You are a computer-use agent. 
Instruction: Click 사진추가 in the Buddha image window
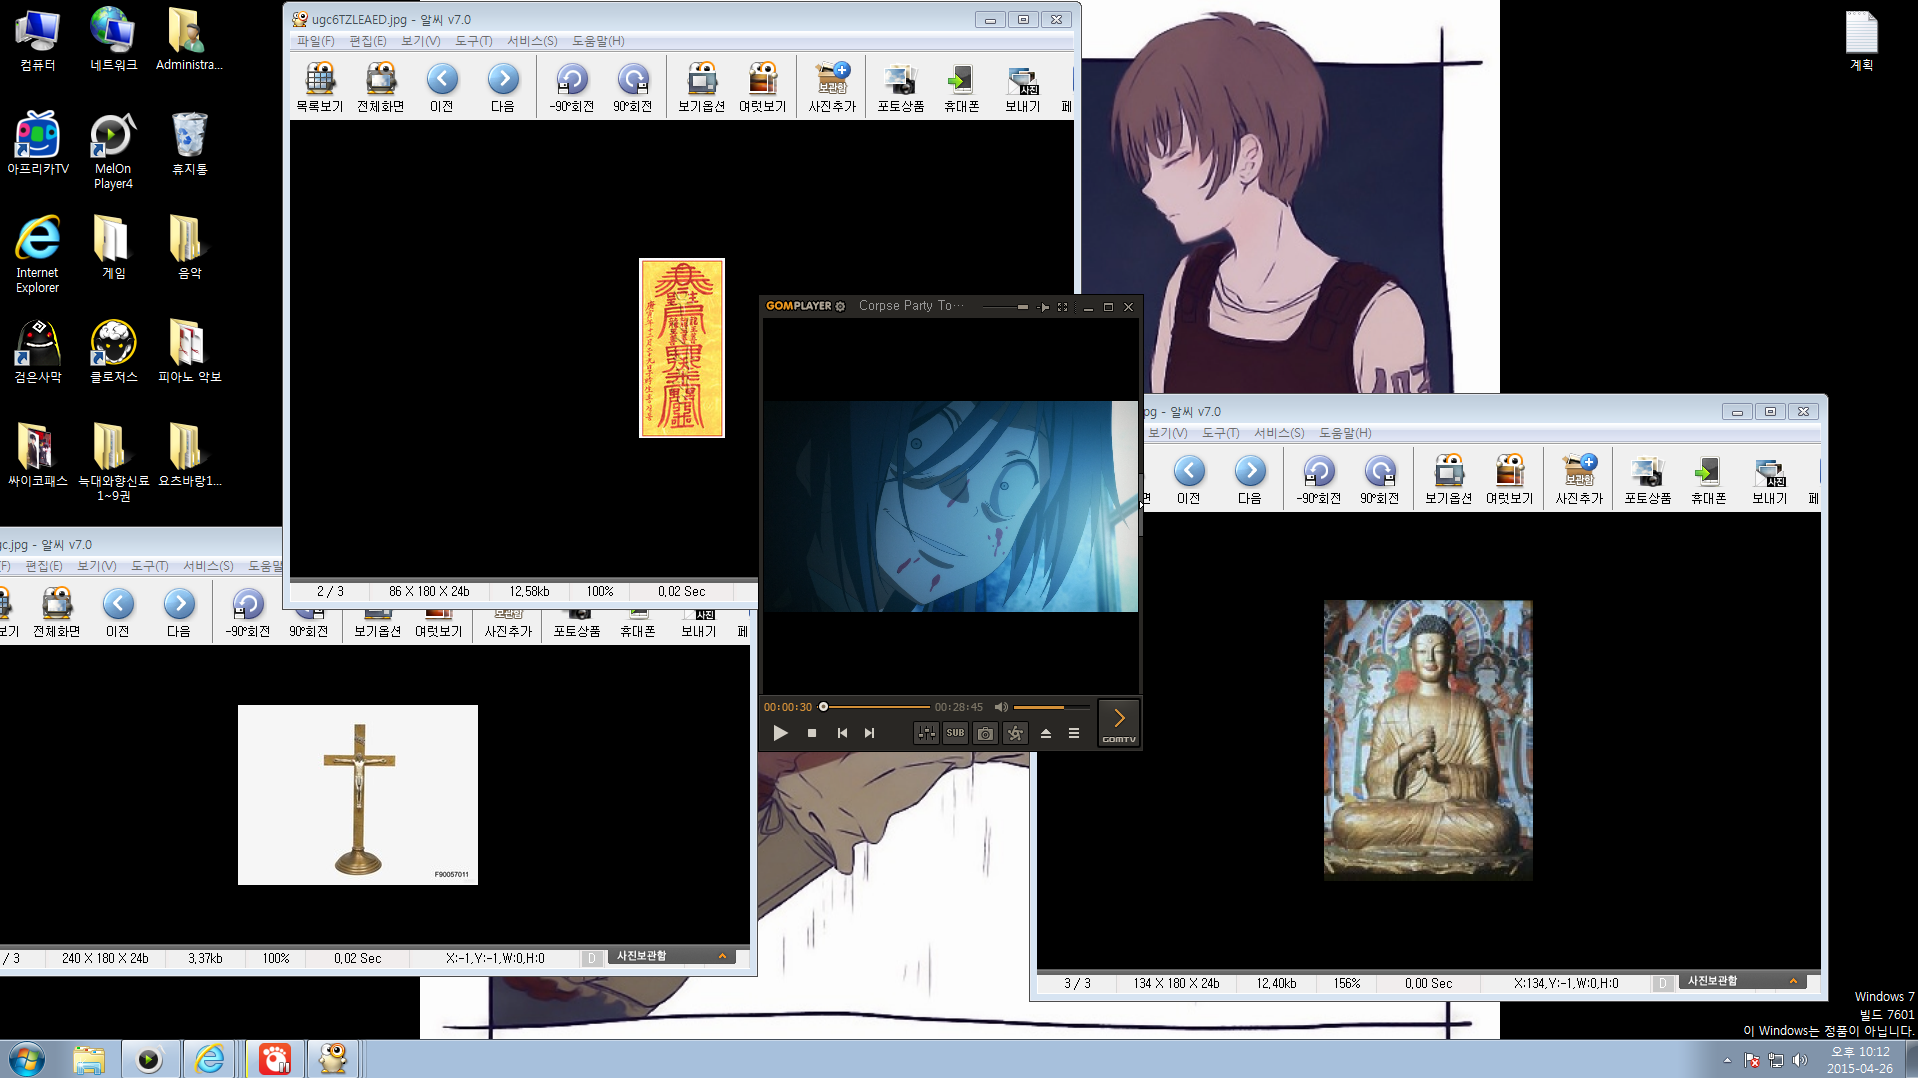click(1580, 479)
